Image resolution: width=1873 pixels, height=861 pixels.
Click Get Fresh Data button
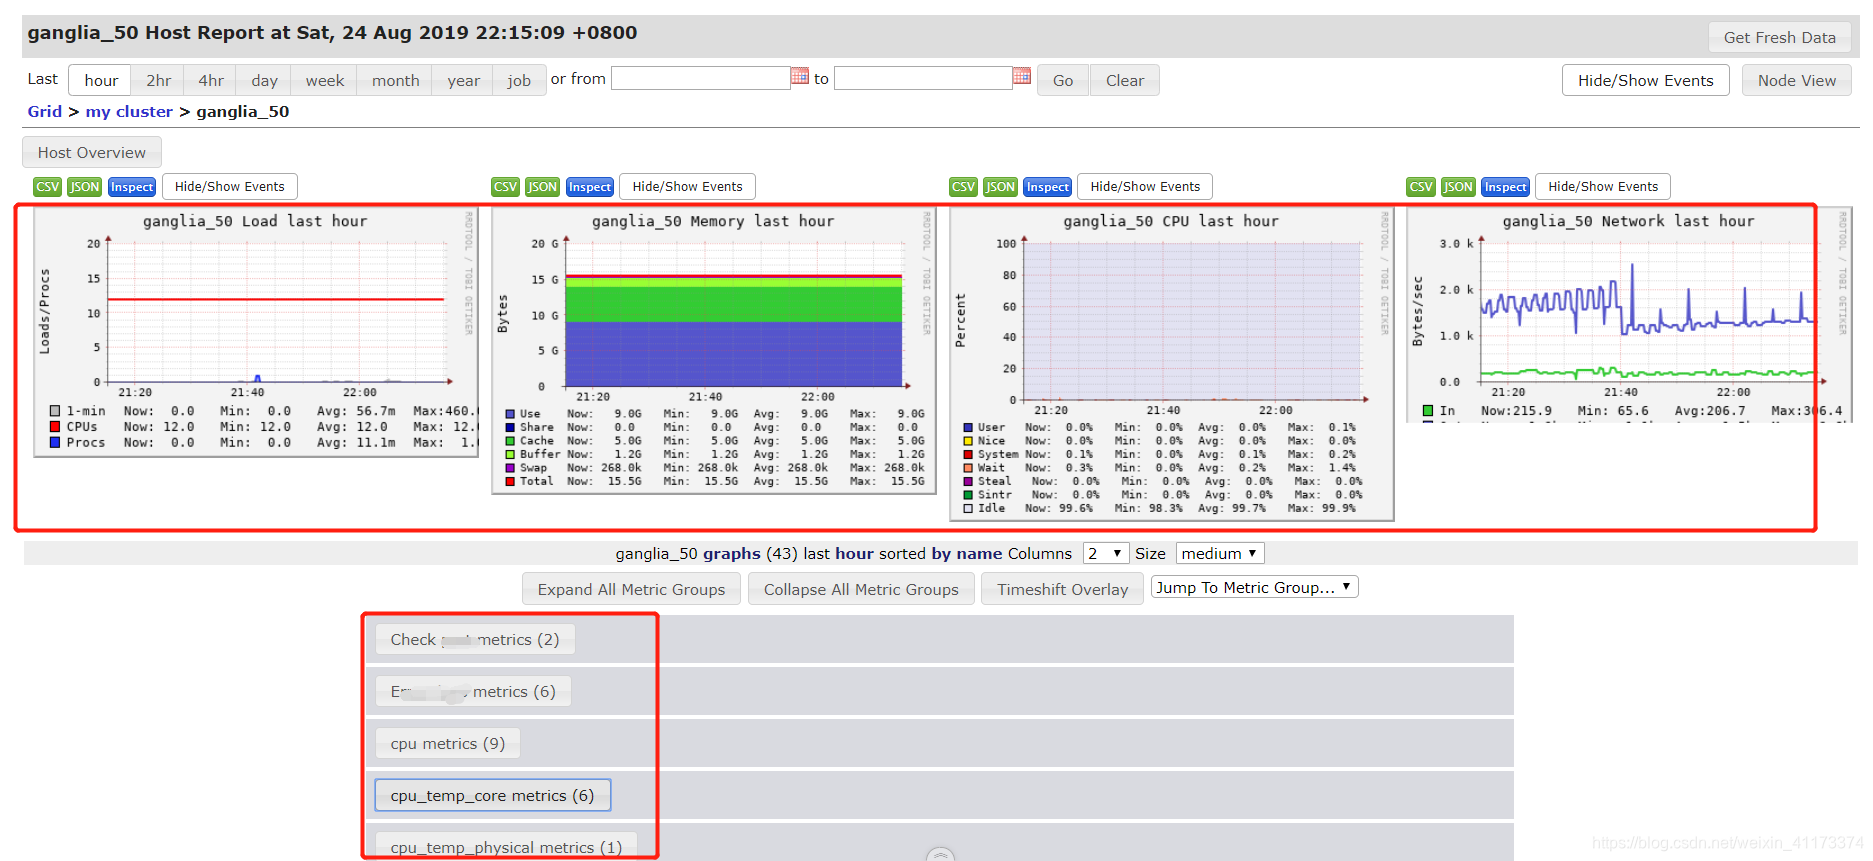pos(1780,37)
